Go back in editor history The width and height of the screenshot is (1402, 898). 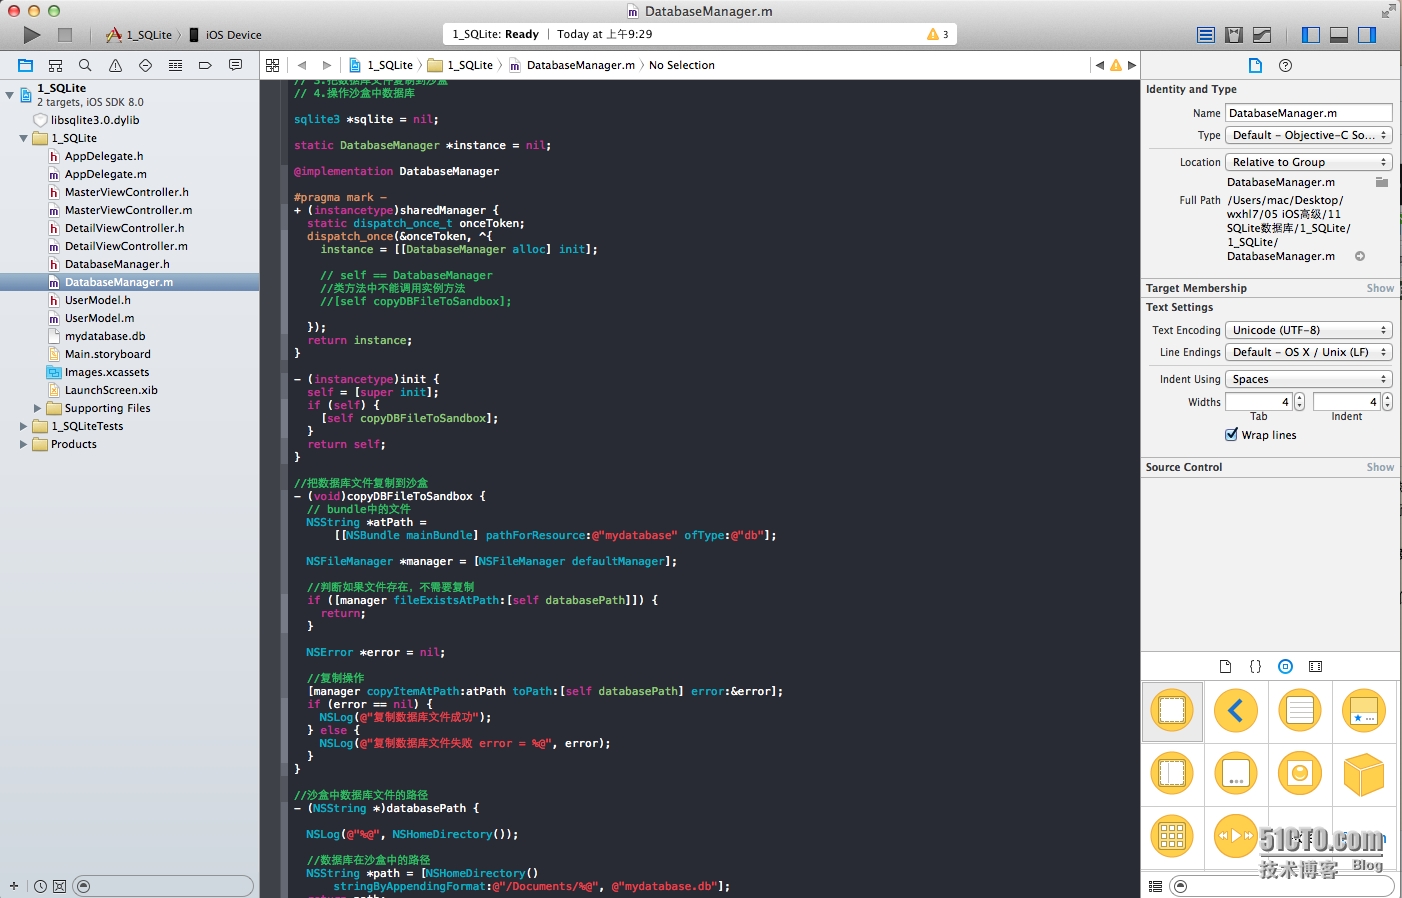301,65
